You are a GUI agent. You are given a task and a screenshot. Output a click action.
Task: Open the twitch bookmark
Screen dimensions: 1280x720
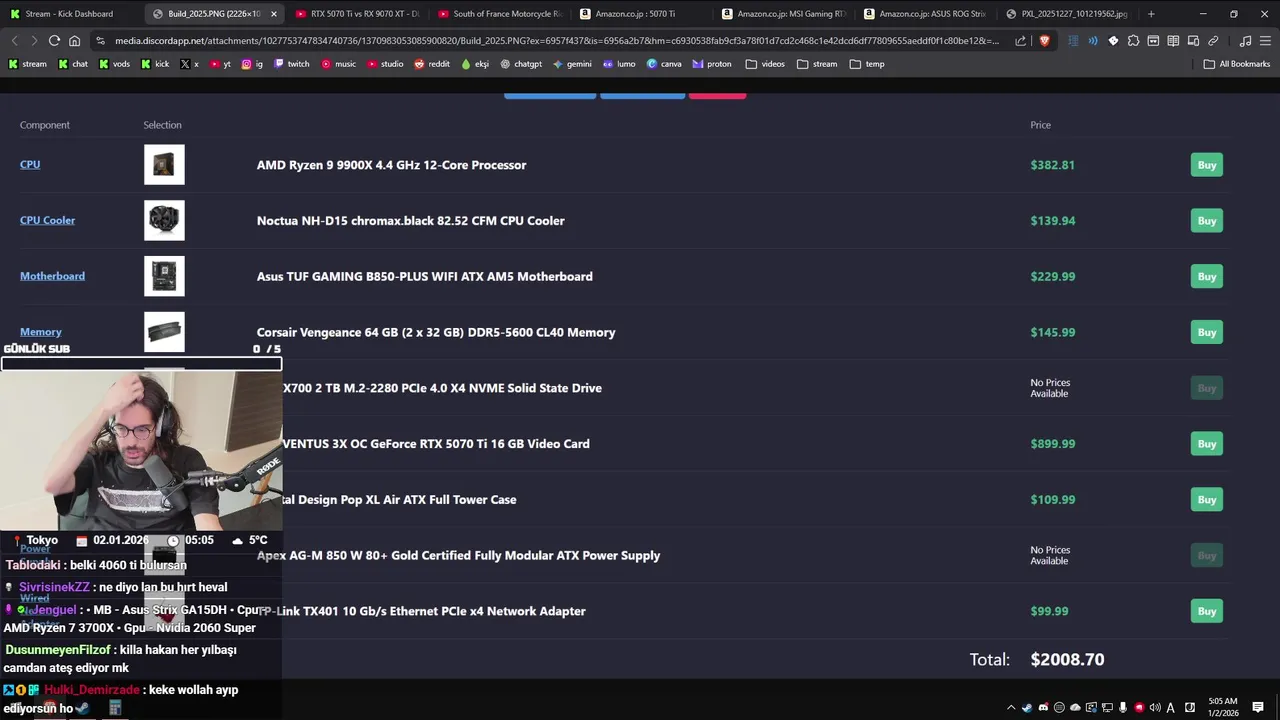point(292,64)
